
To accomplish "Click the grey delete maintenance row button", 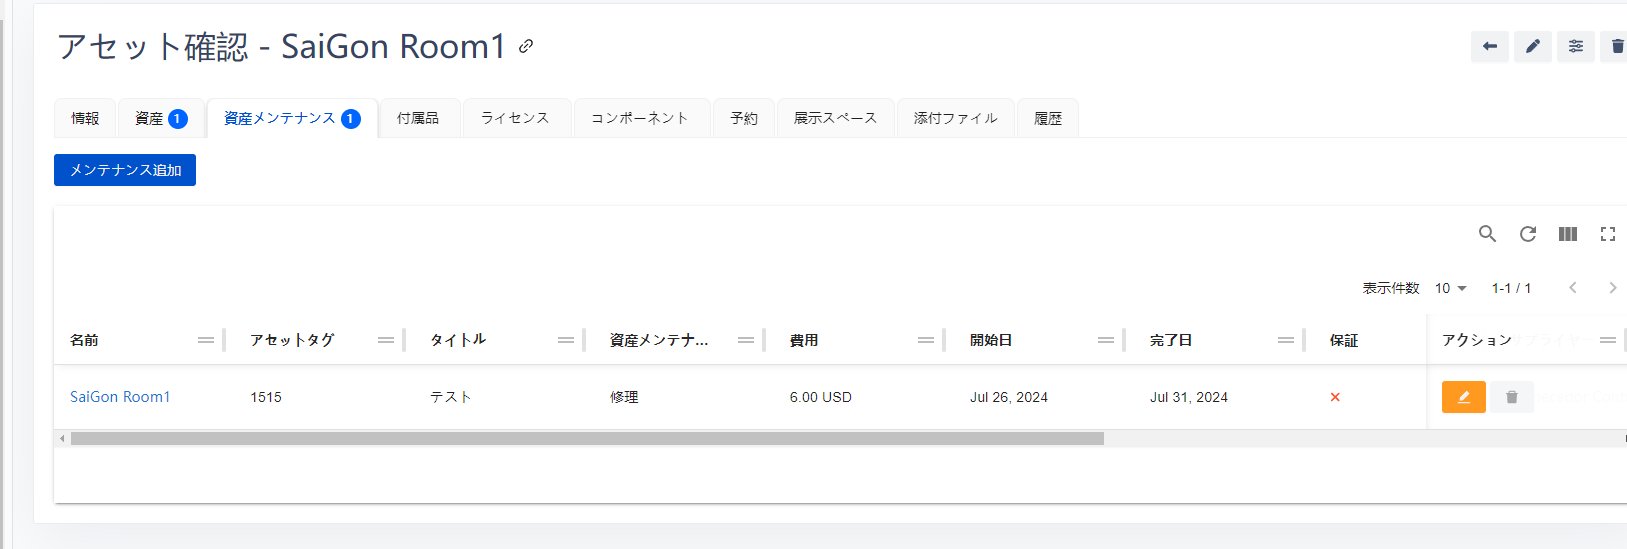I will point(1511,397).
